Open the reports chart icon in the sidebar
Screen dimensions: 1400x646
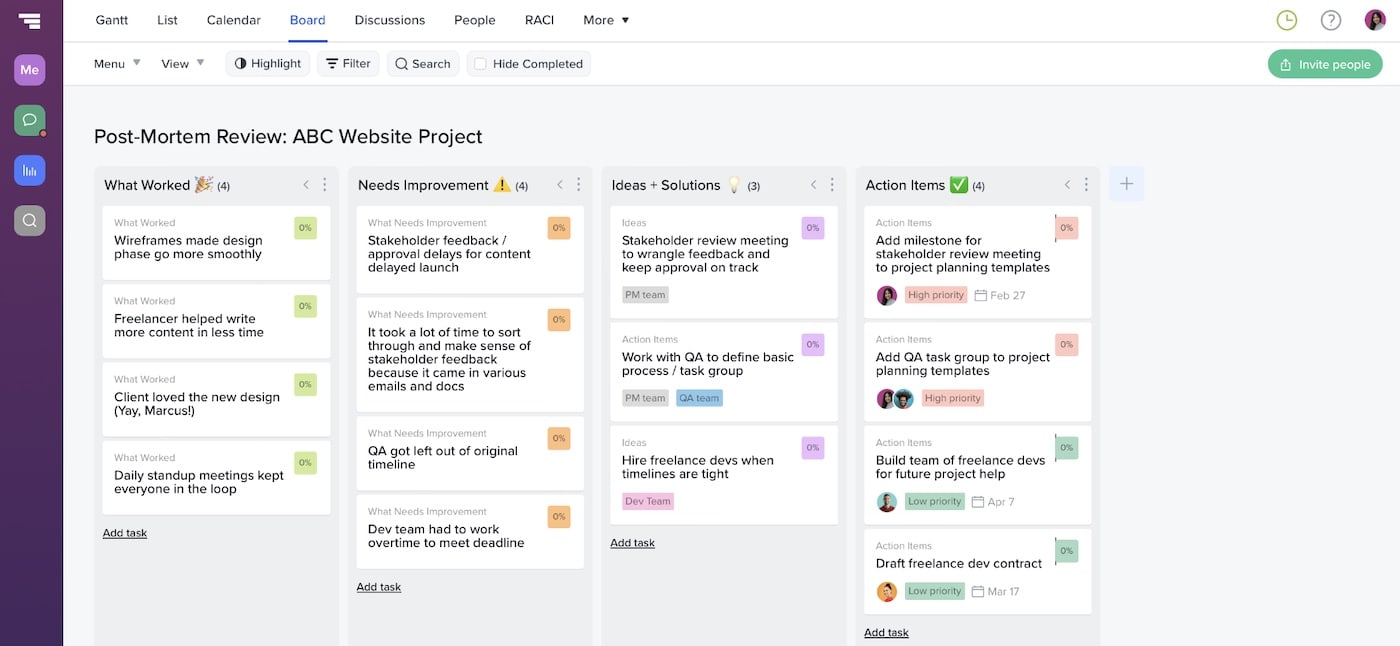[29, 169]
